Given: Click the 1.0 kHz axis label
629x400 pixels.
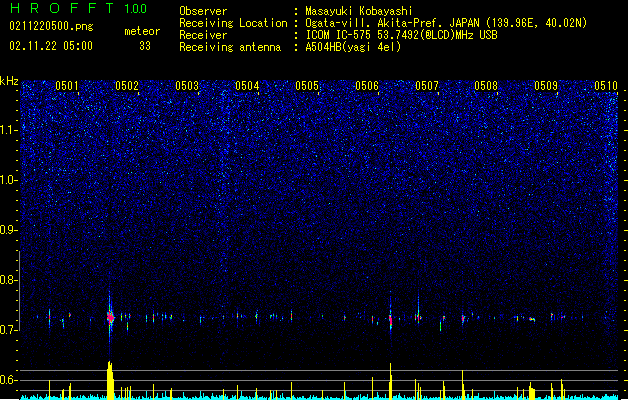Looking at the screenshot, I should [x=9, y=180].
